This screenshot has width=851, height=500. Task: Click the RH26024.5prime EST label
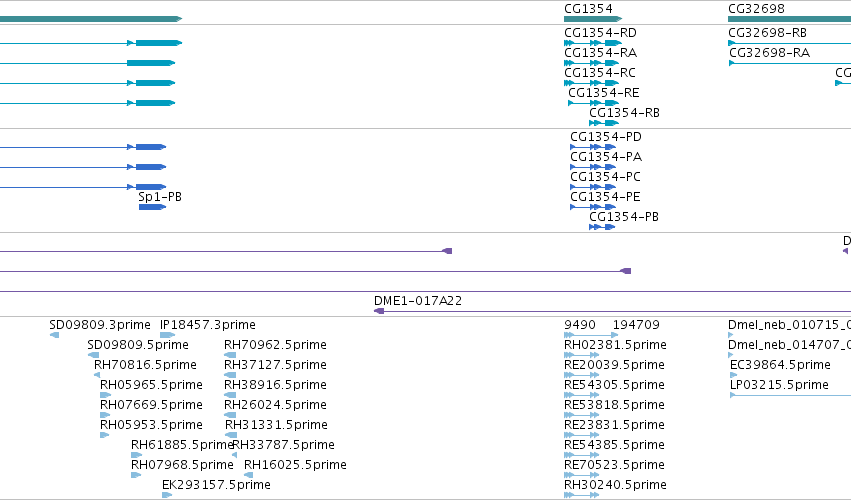(x=275, y=405)
